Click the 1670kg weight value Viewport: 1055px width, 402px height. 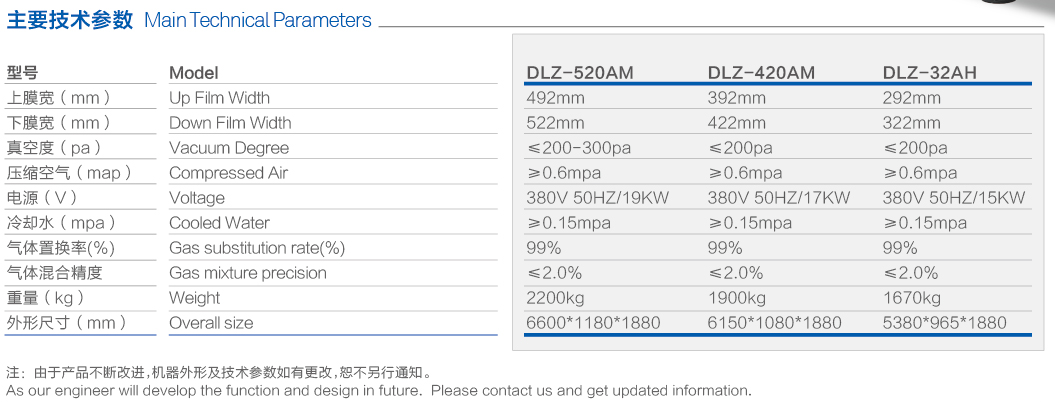click(911, 298)
